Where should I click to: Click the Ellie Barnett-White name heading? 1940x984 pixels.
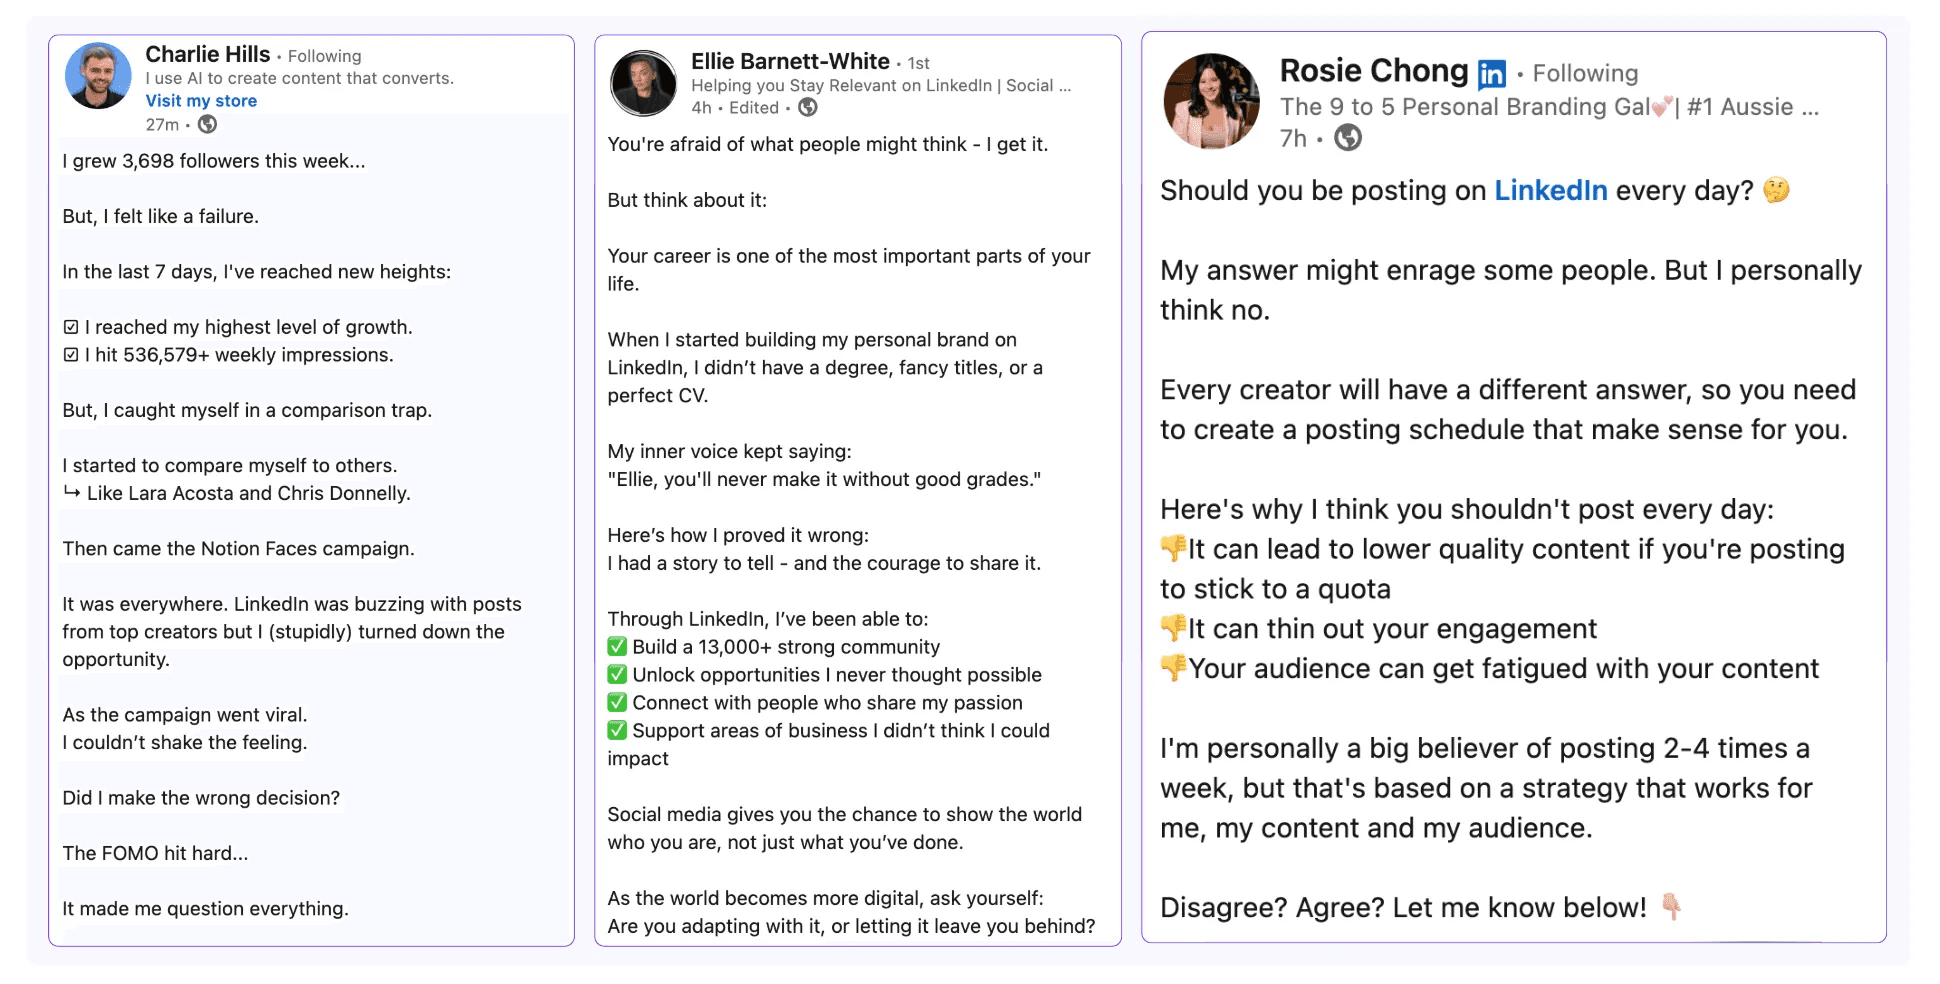pyautogui.click(x=790, y=61)
